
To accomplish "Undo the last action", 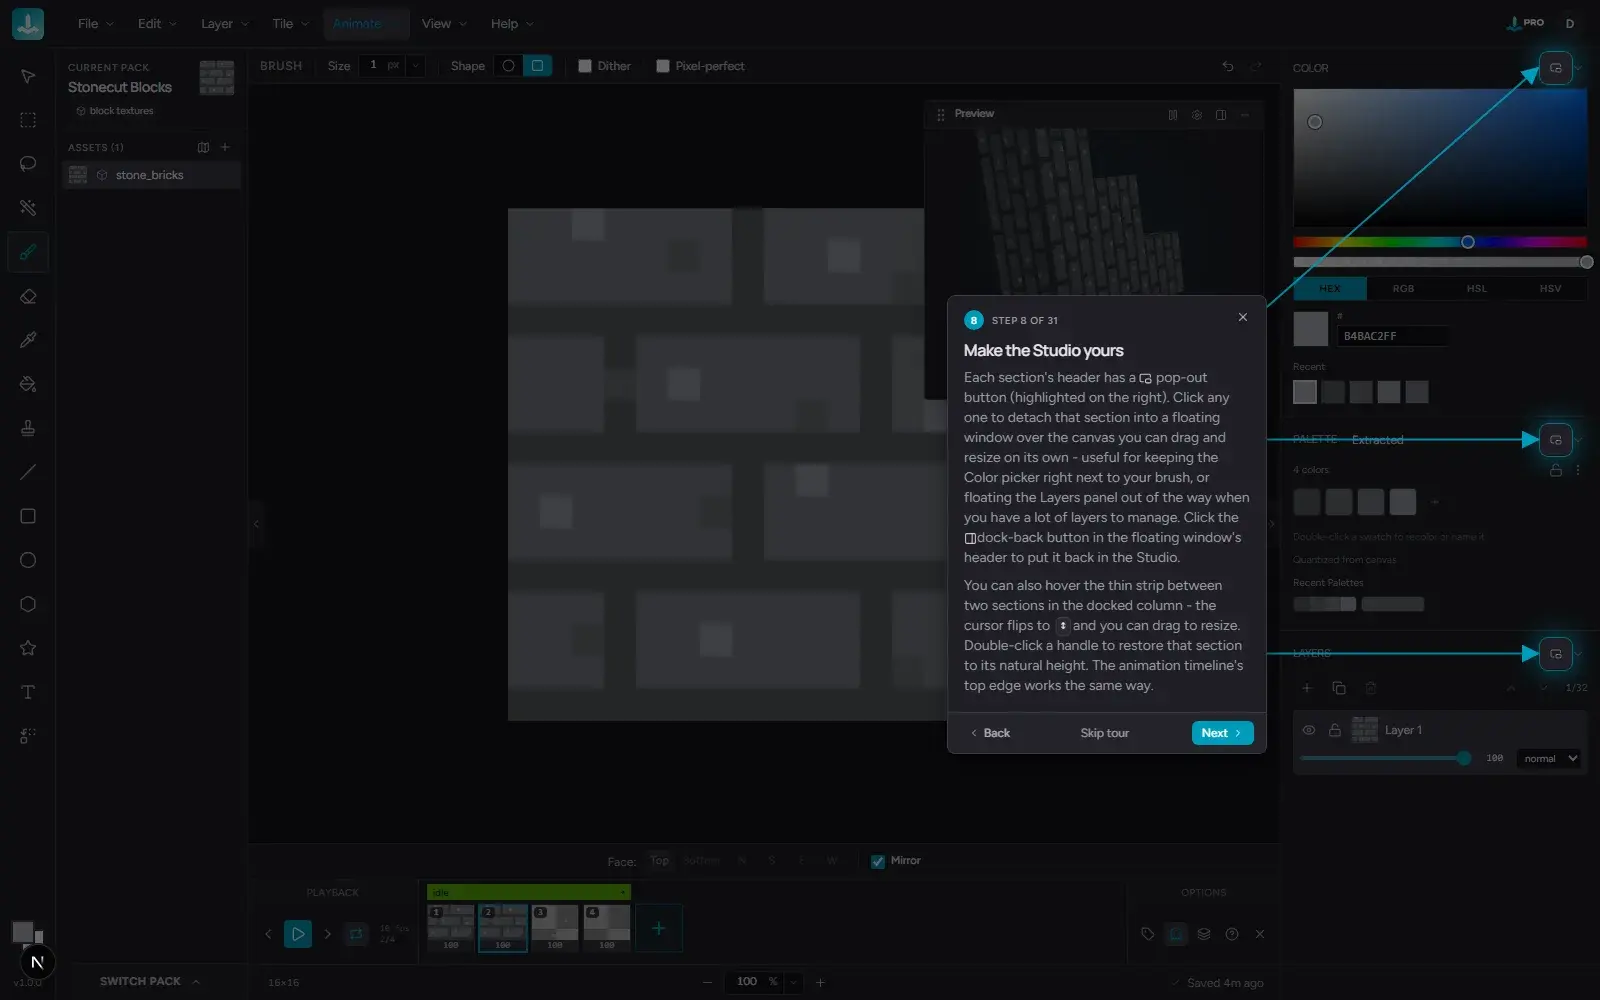I will point(1228,66).
